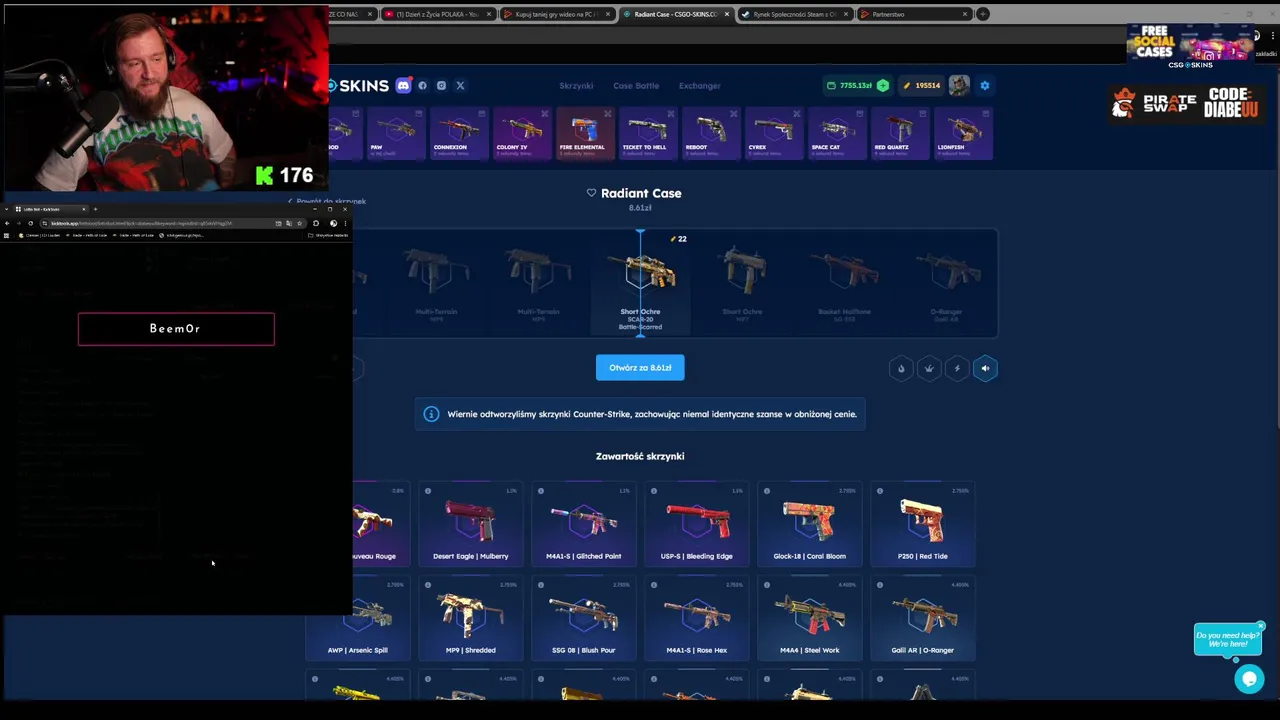Click the 'Do you need help?' bubble
The width and height of the screenshot is (1280, 720).
click(x=1227, y=640)
